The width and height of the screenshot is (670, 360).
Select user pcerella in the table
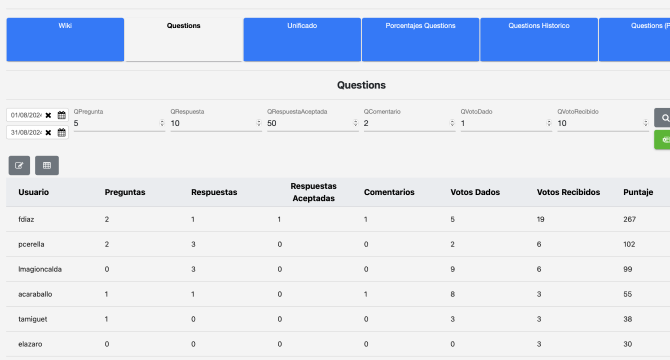click(x=31, y=244)
